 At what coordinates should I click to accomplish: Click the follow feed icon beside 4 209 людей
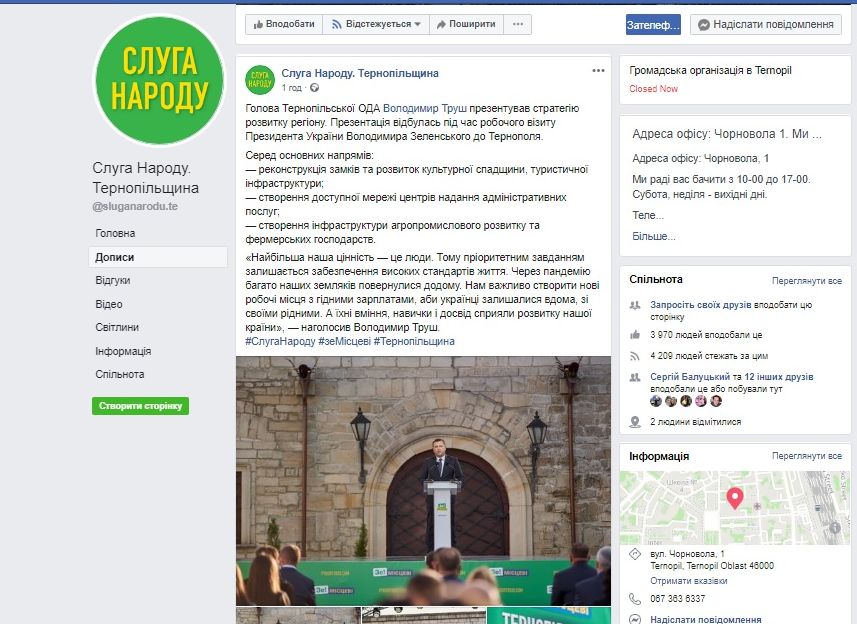pos(635,356)
